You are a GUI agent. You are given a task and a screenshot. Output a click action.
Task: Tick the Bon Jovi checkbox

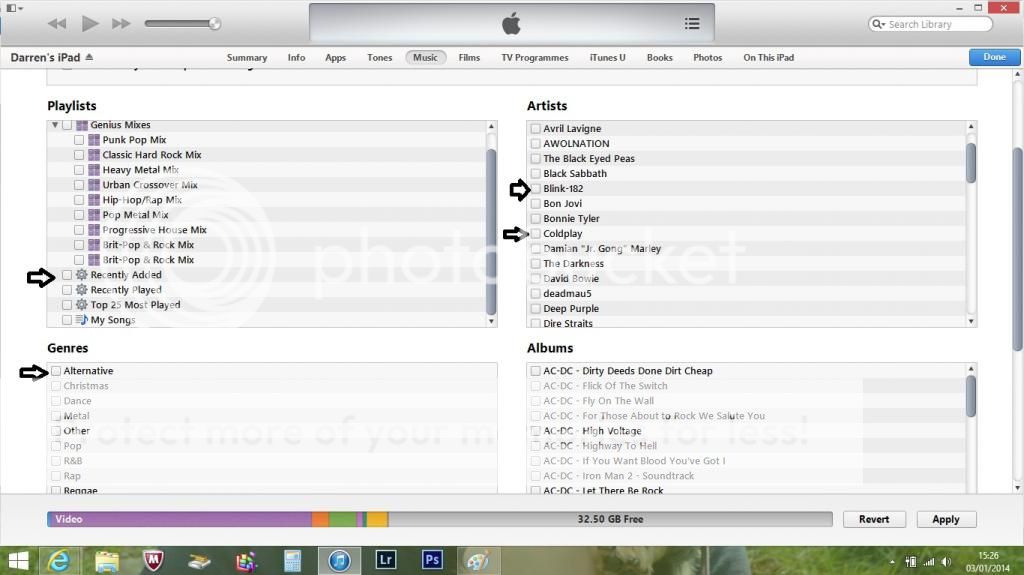click(536, 204)
